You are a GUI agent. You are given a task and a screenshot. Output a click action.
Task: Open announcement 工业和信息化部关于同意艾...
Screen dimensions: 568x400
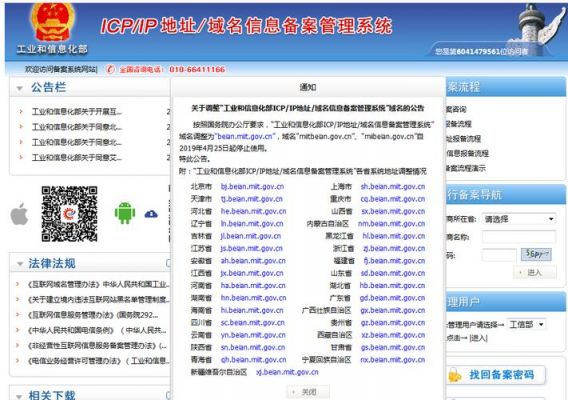[77, 157]
